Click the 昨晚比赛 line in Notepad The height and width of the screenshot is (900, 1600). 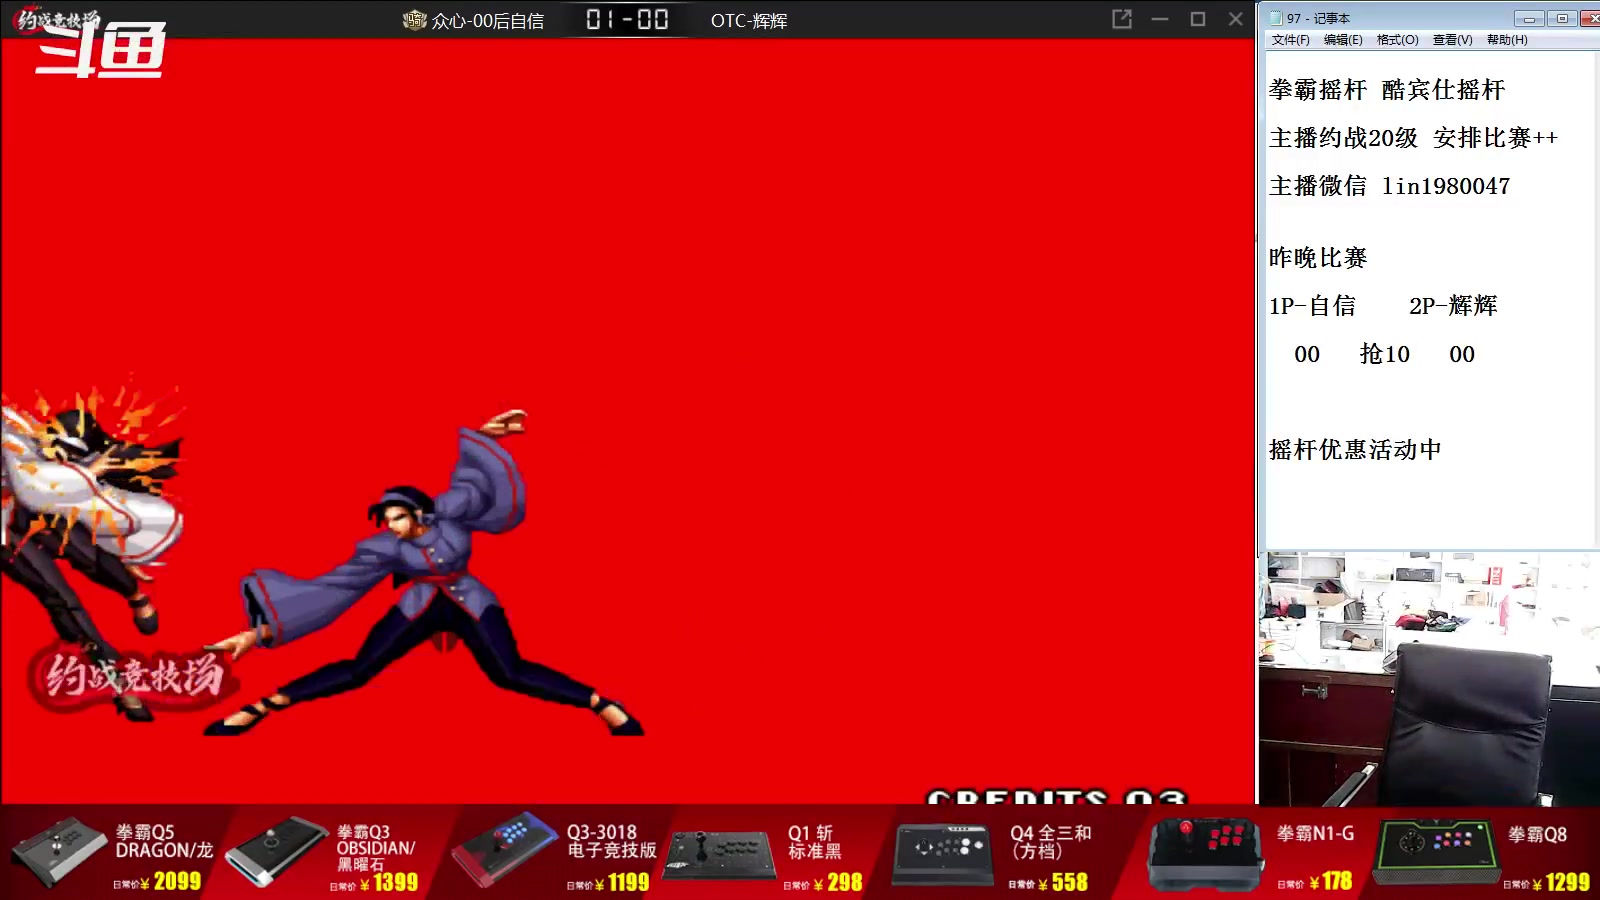[1317, 258]
